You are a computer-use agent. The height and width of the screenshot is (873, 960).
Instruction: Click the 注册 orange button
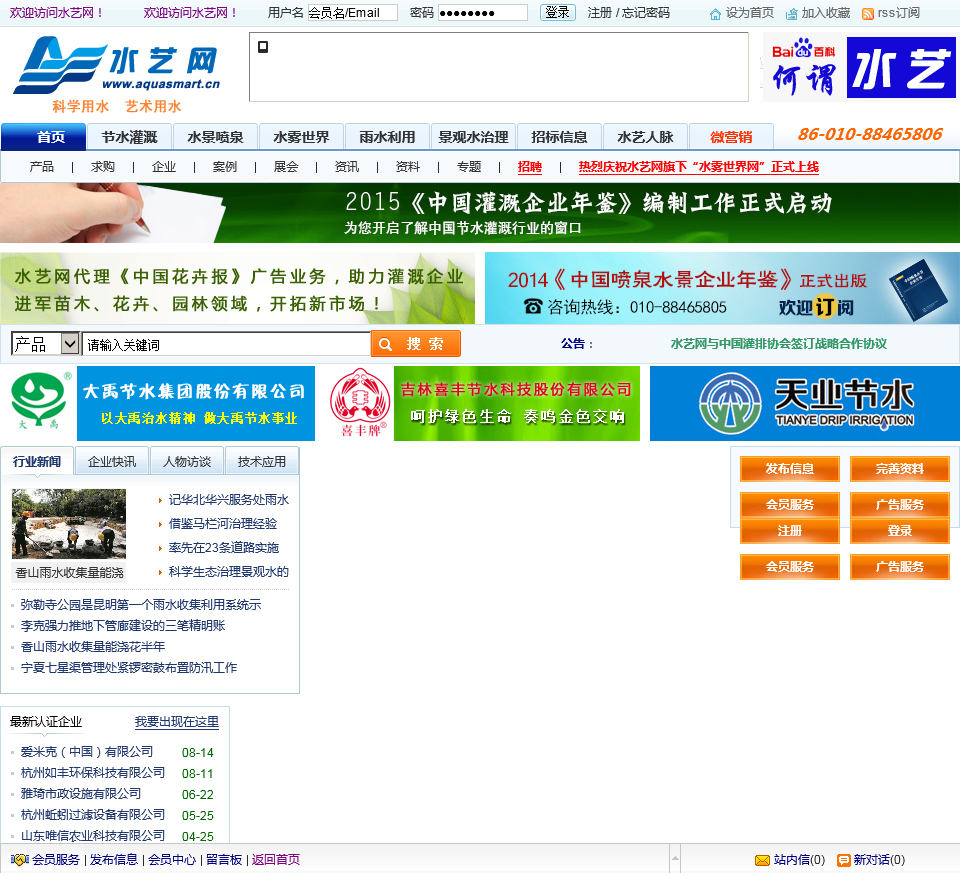[x=790, y=531]
